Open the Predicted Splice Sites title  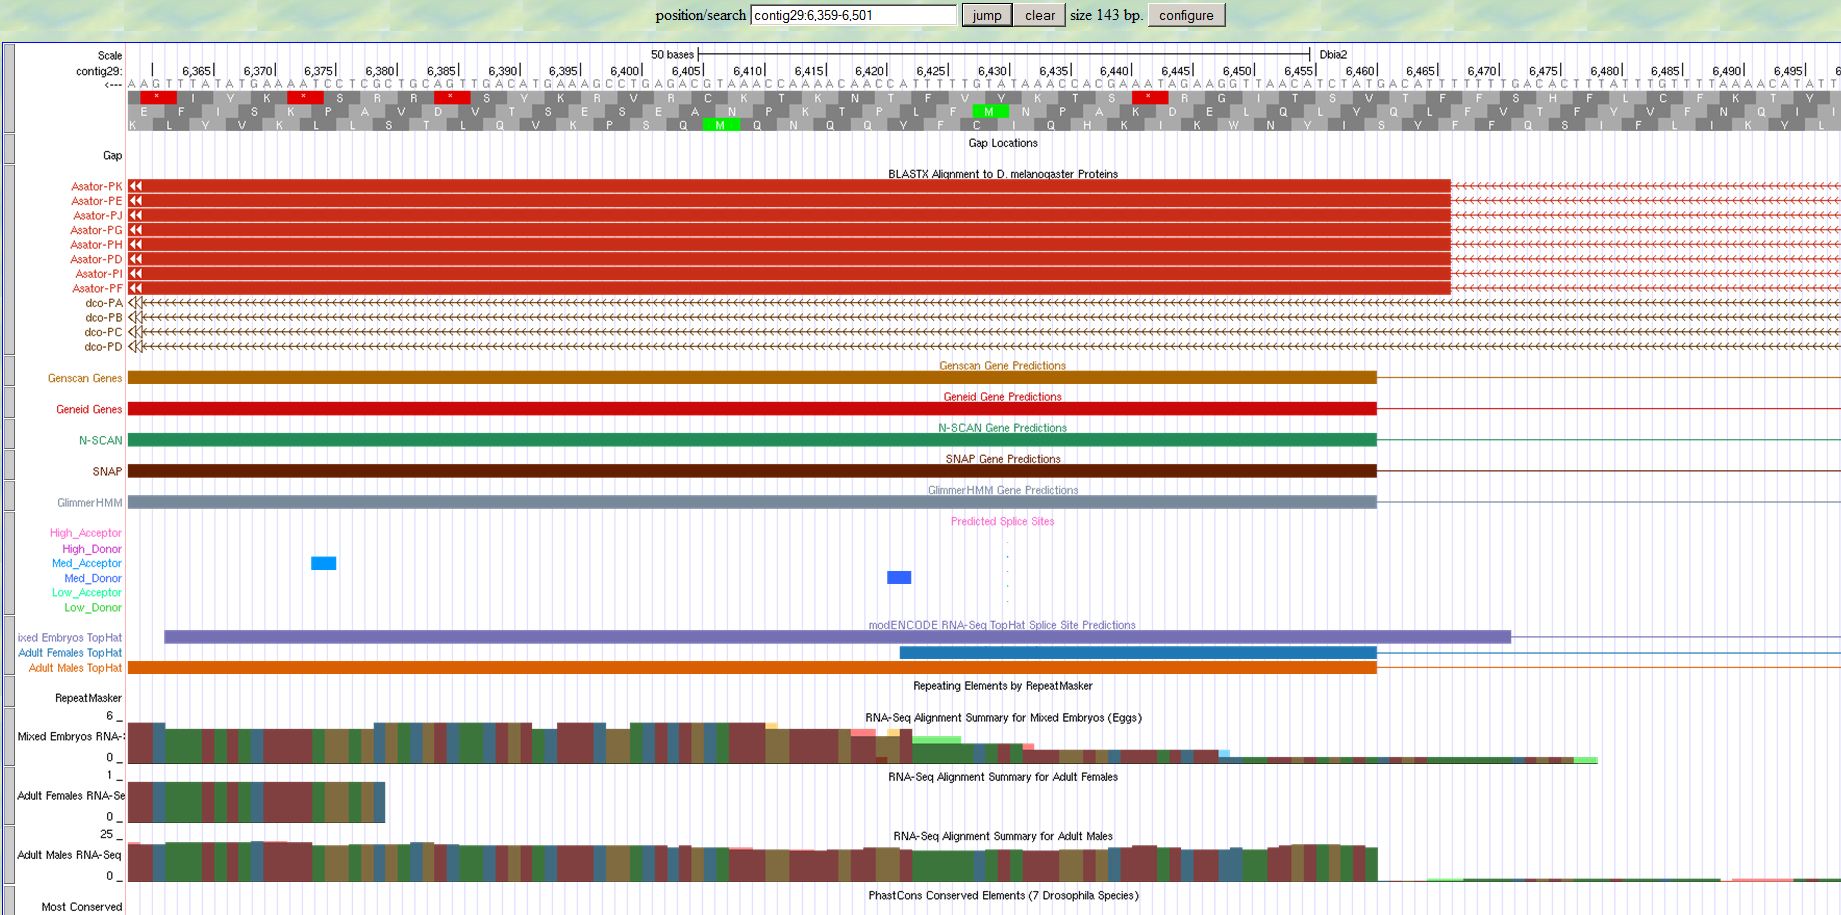(x=1003, y=521)
